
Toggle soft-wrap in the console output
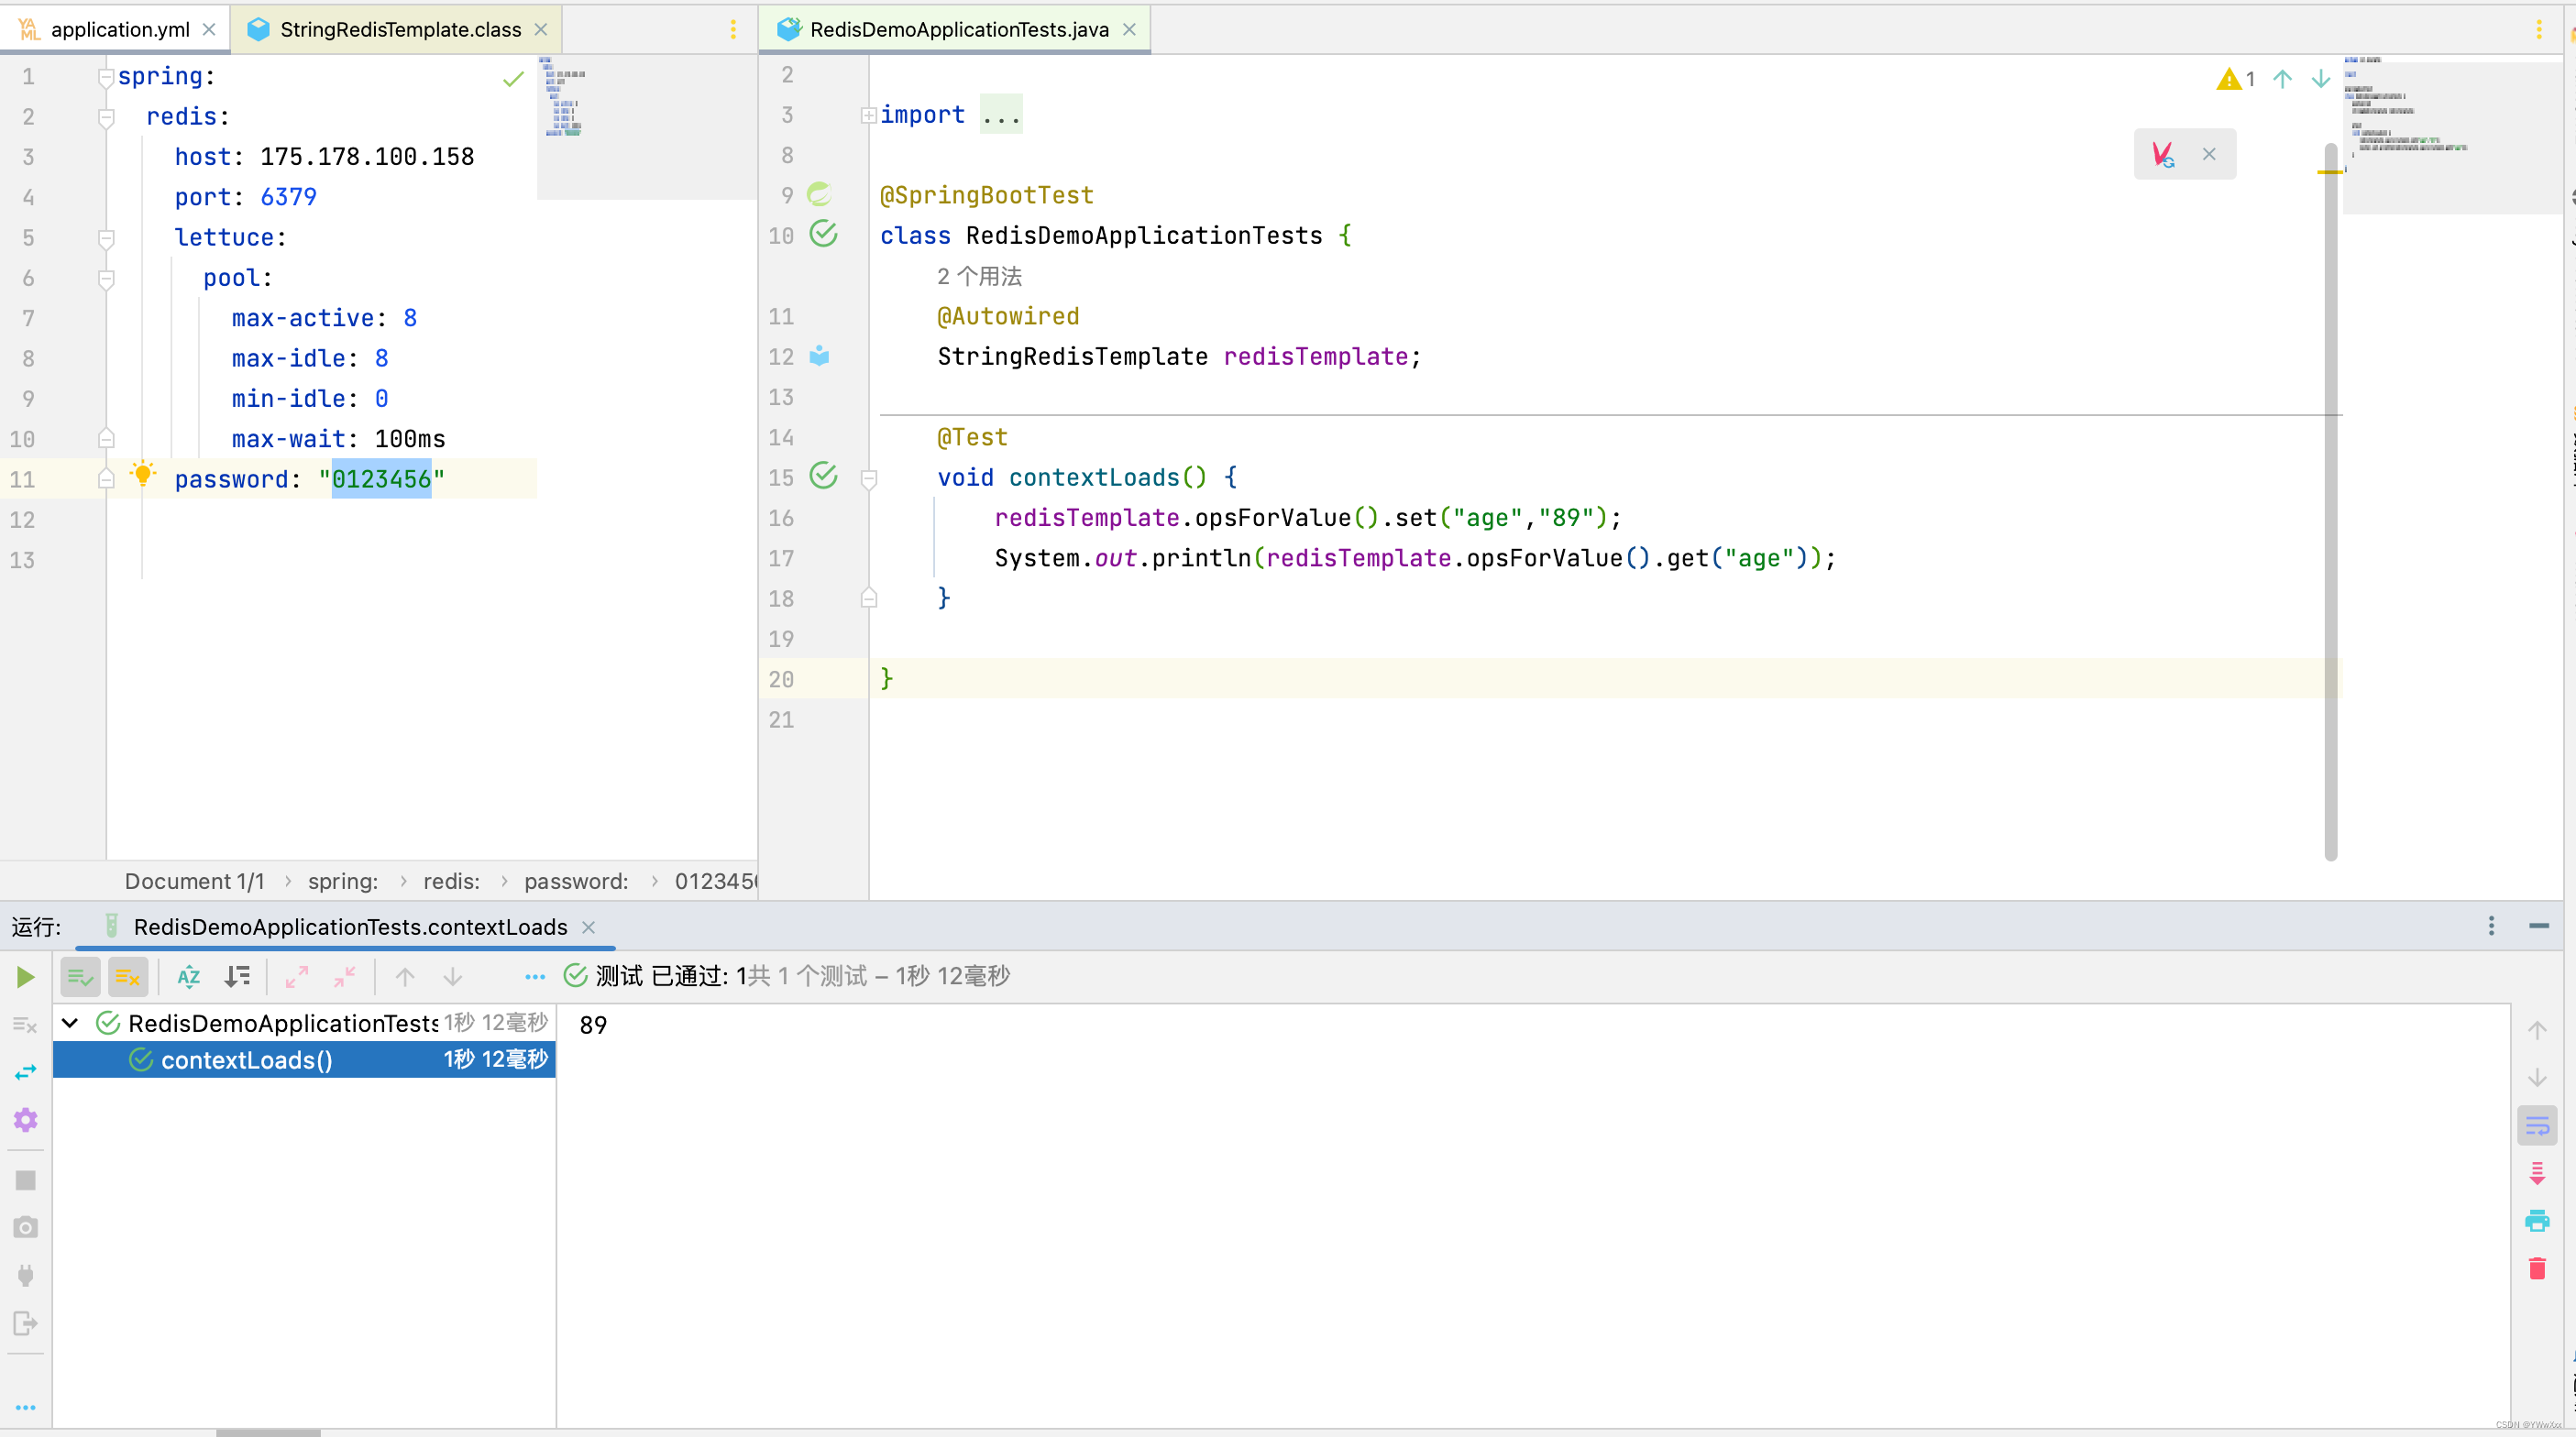point(2537,1126)
